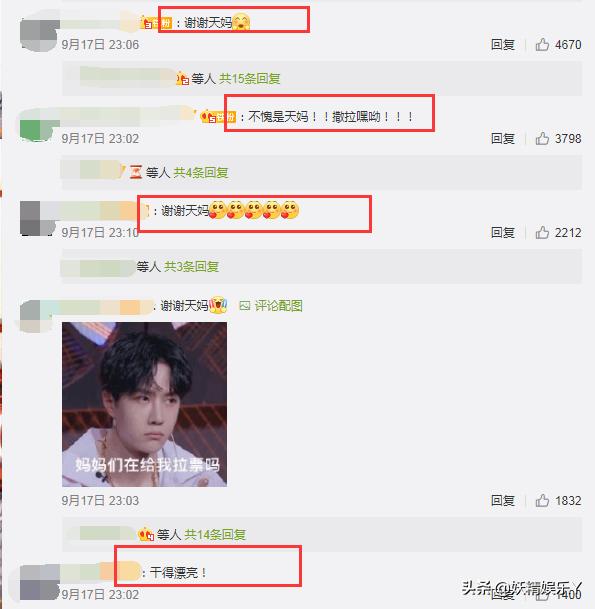The image size is (595, 609).
Task: Click fan badge before 不愧是天妈 comment
Action: (218, 117)
